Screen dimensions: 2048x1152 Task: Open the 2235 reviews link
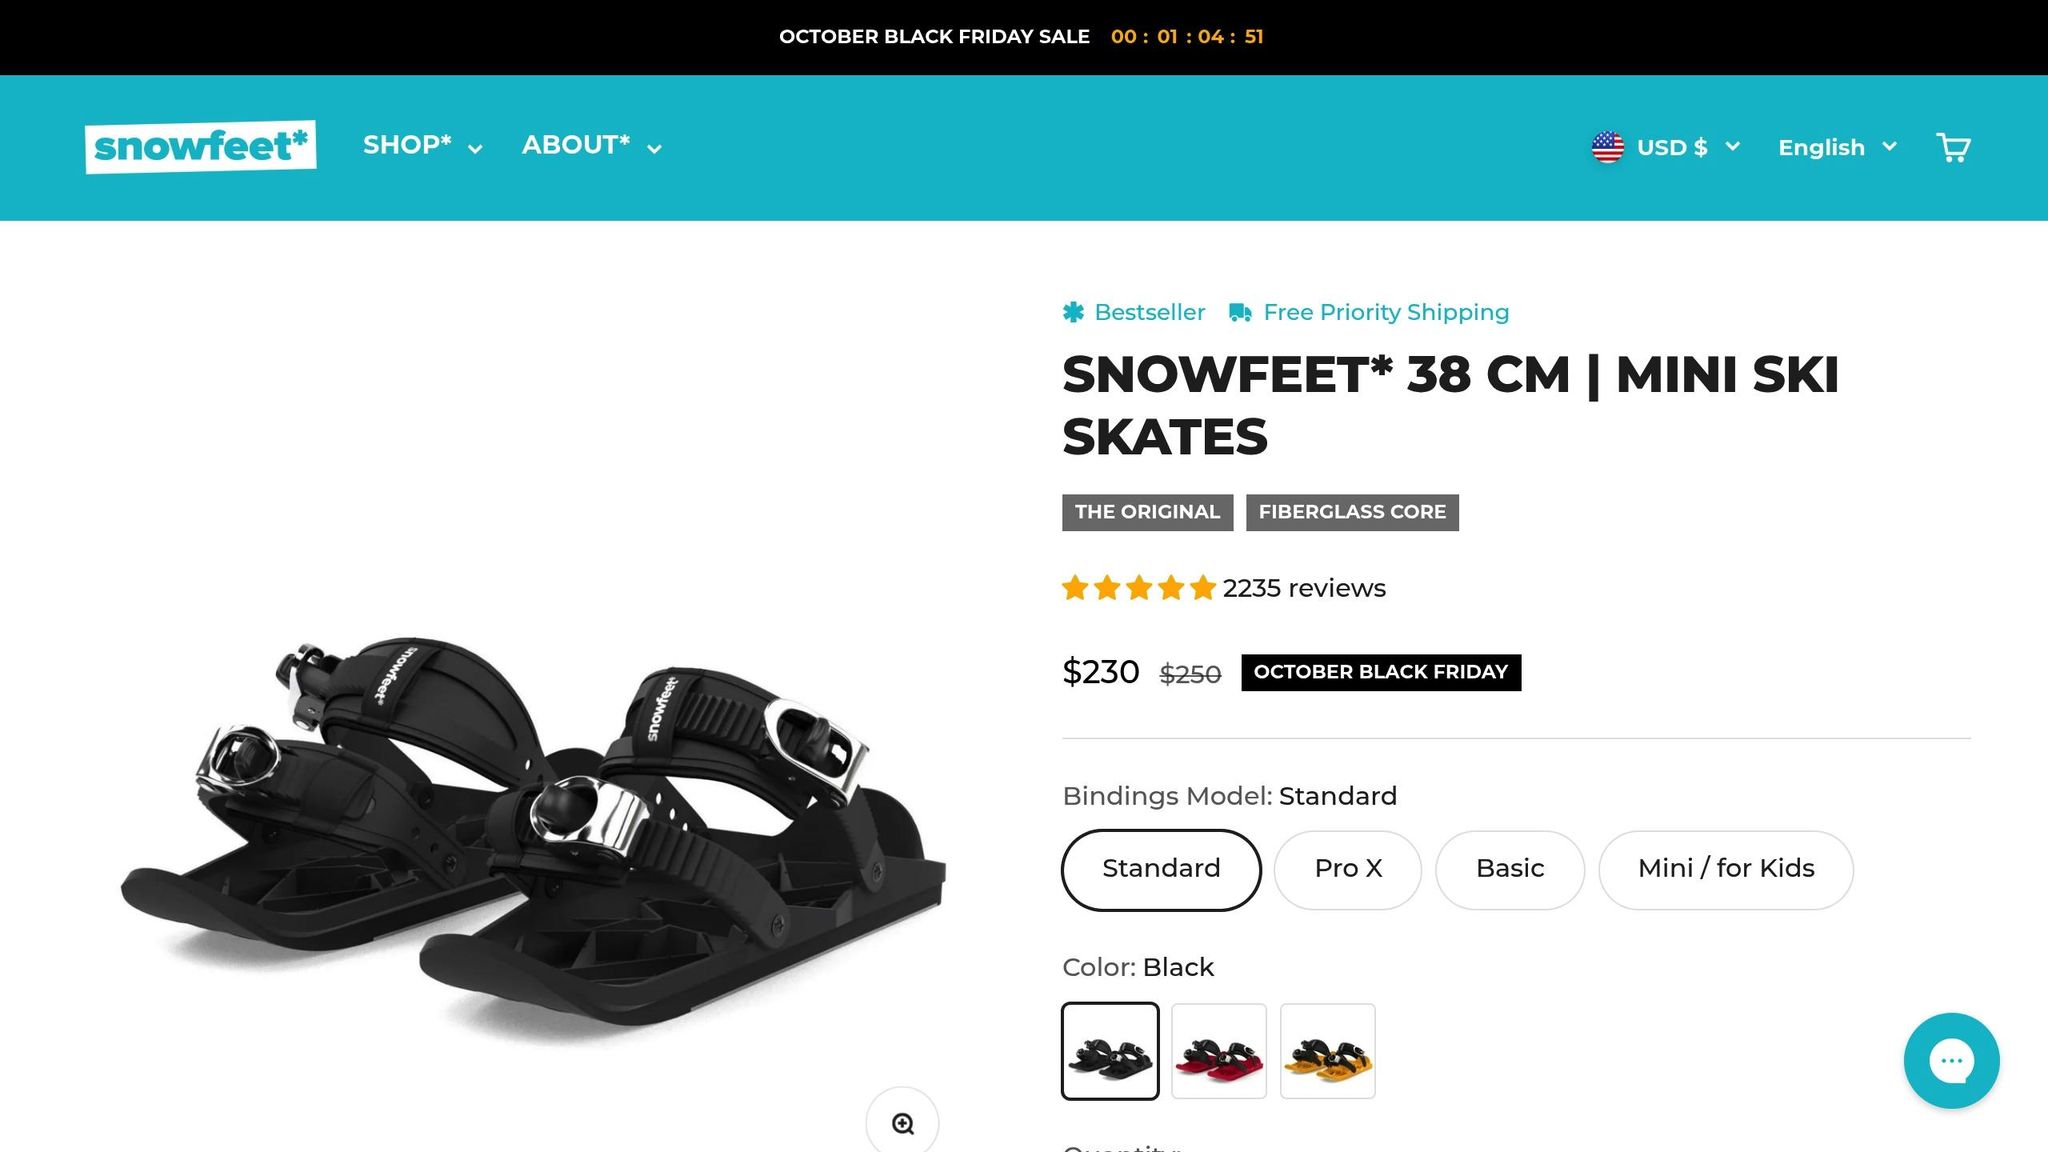click(x=1304, y=588)
